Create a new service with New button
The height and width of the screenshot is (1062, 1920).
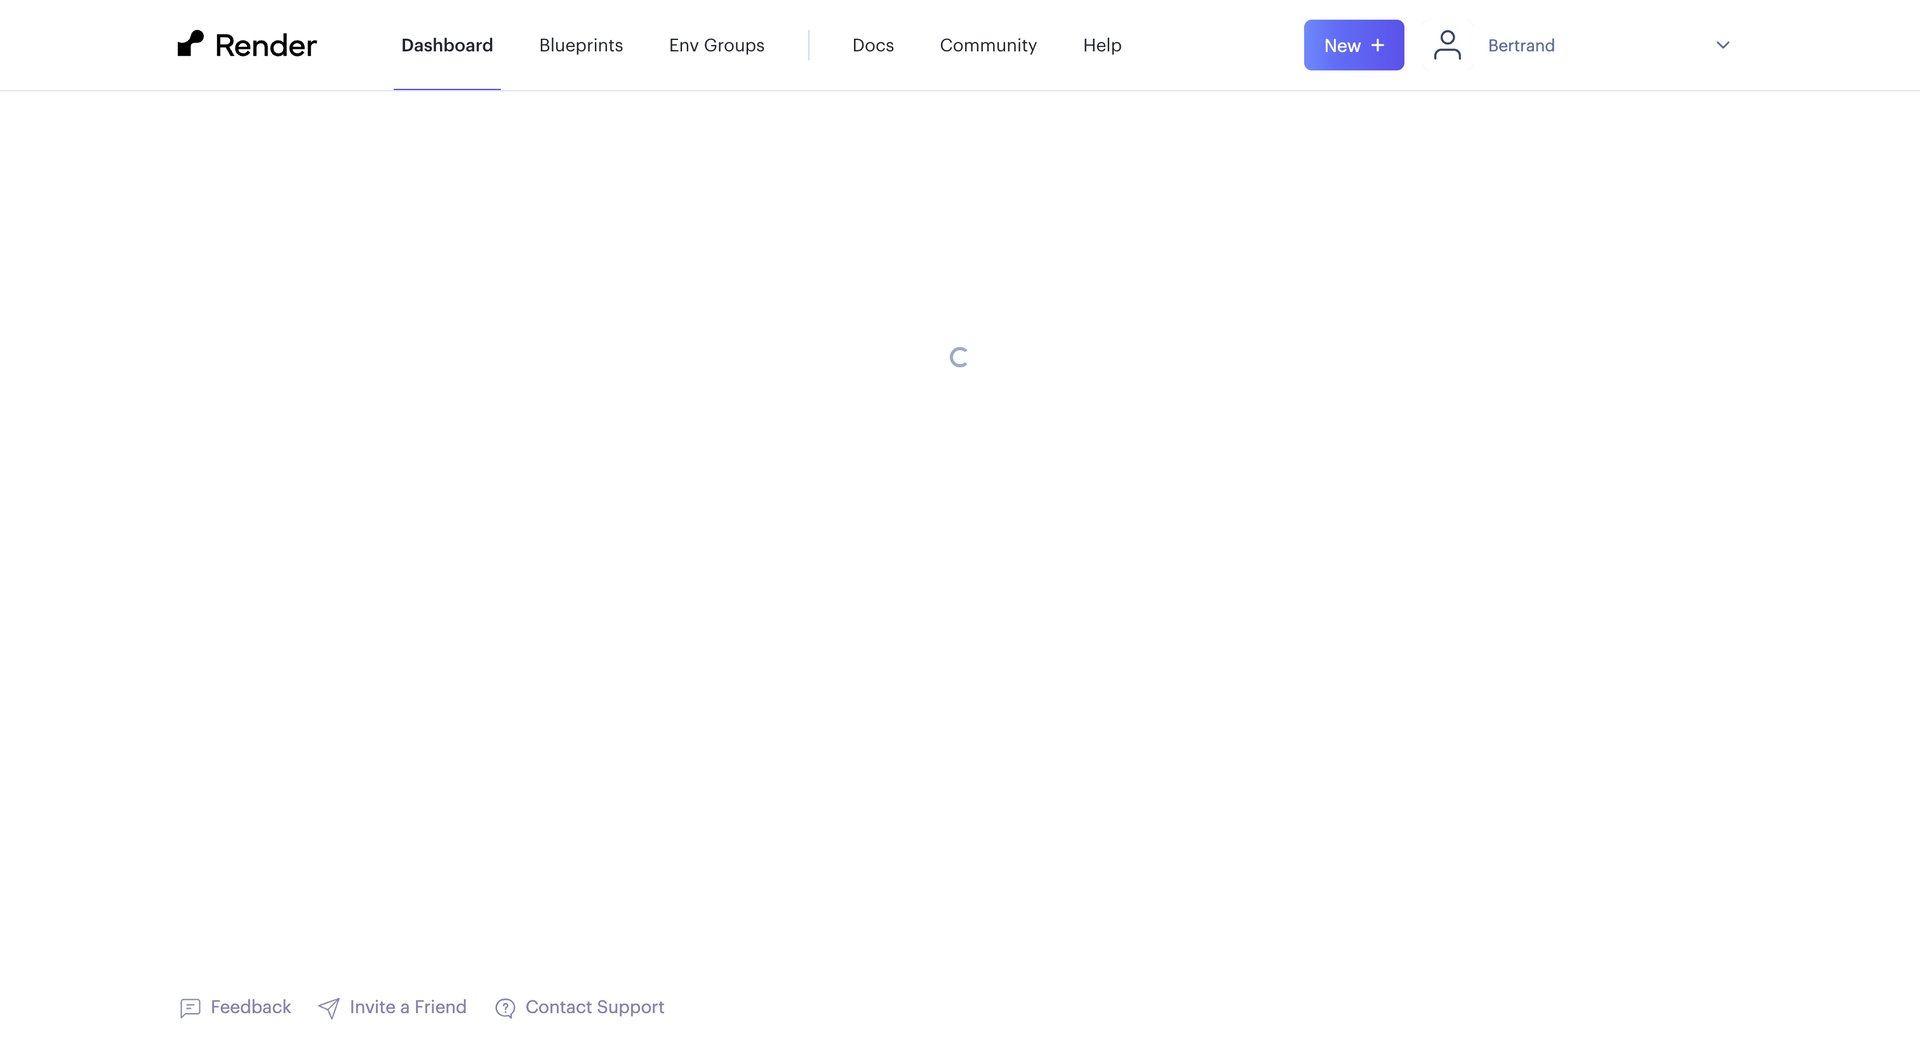tap(1353, 44)
